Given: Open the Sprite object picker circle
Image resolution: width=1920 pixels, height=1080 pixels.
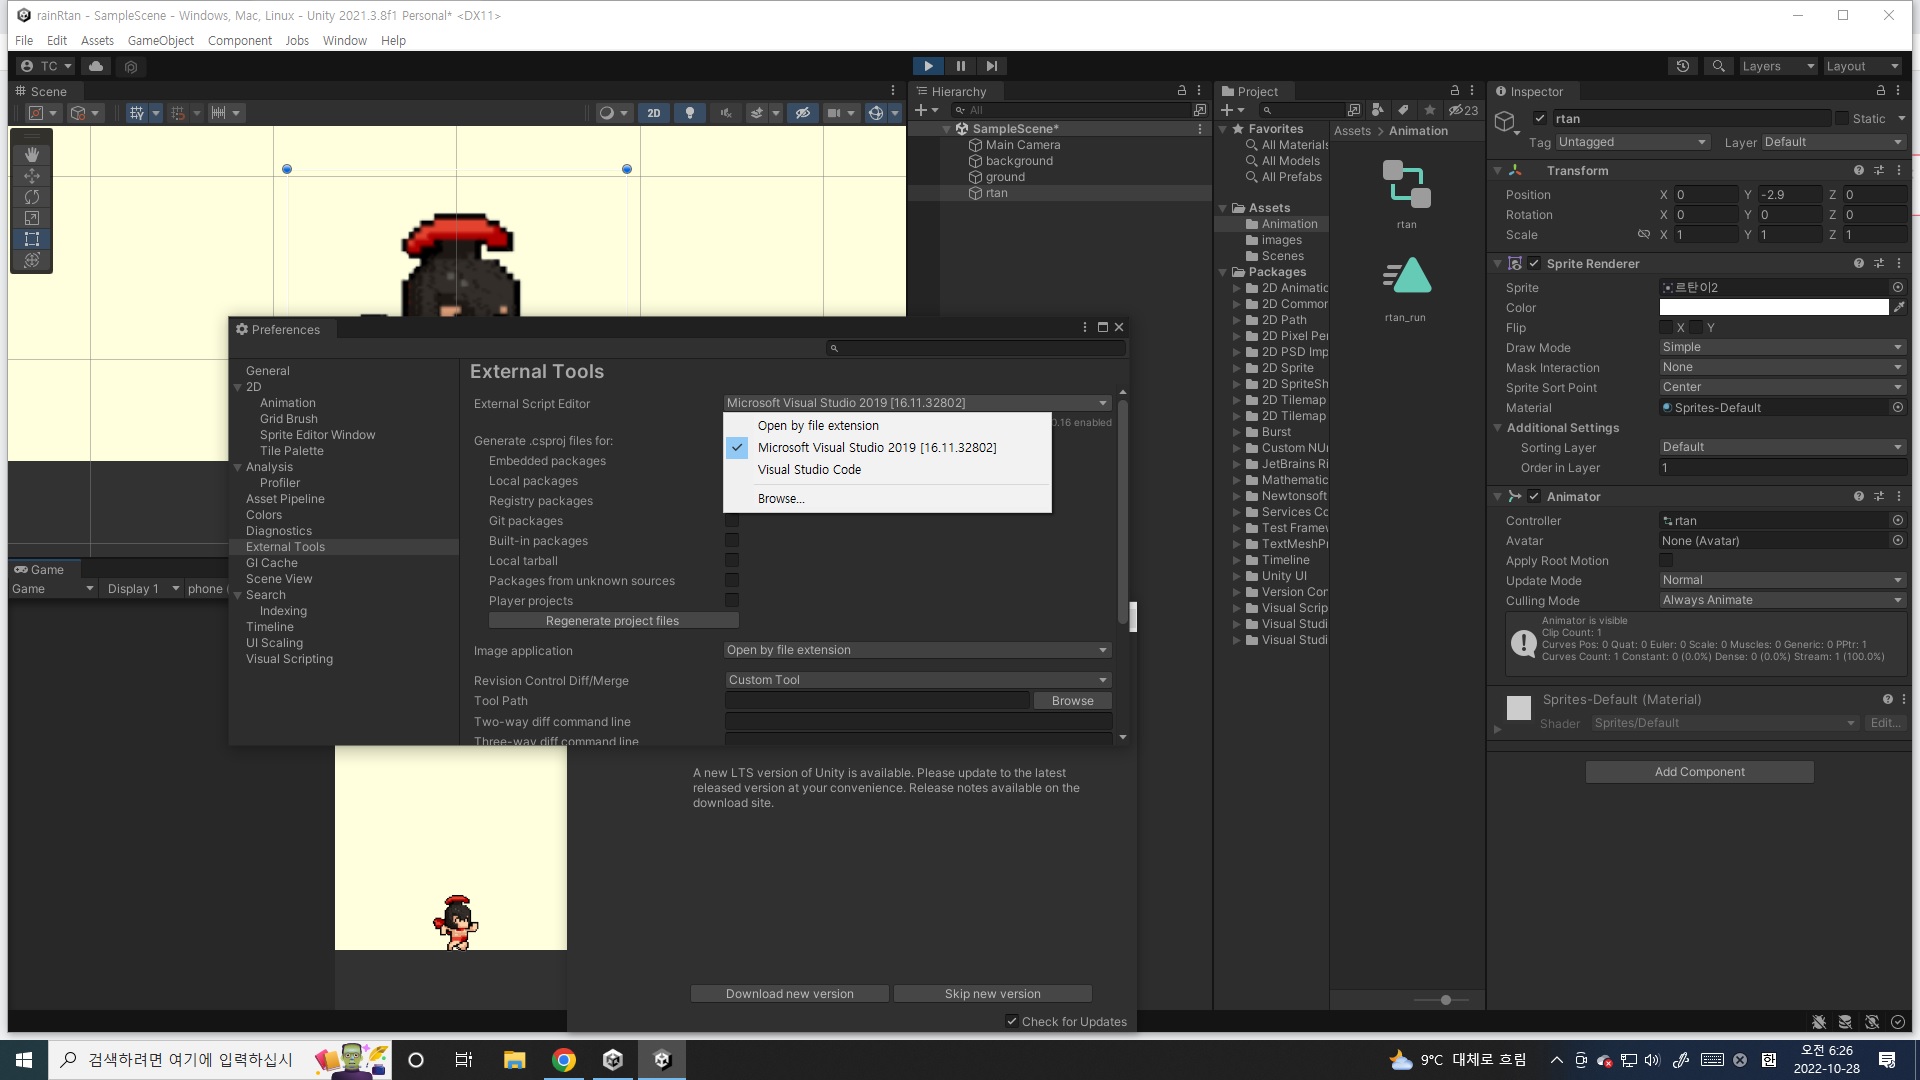Looking at the screenshot, I should click(x=1898, y=288).
